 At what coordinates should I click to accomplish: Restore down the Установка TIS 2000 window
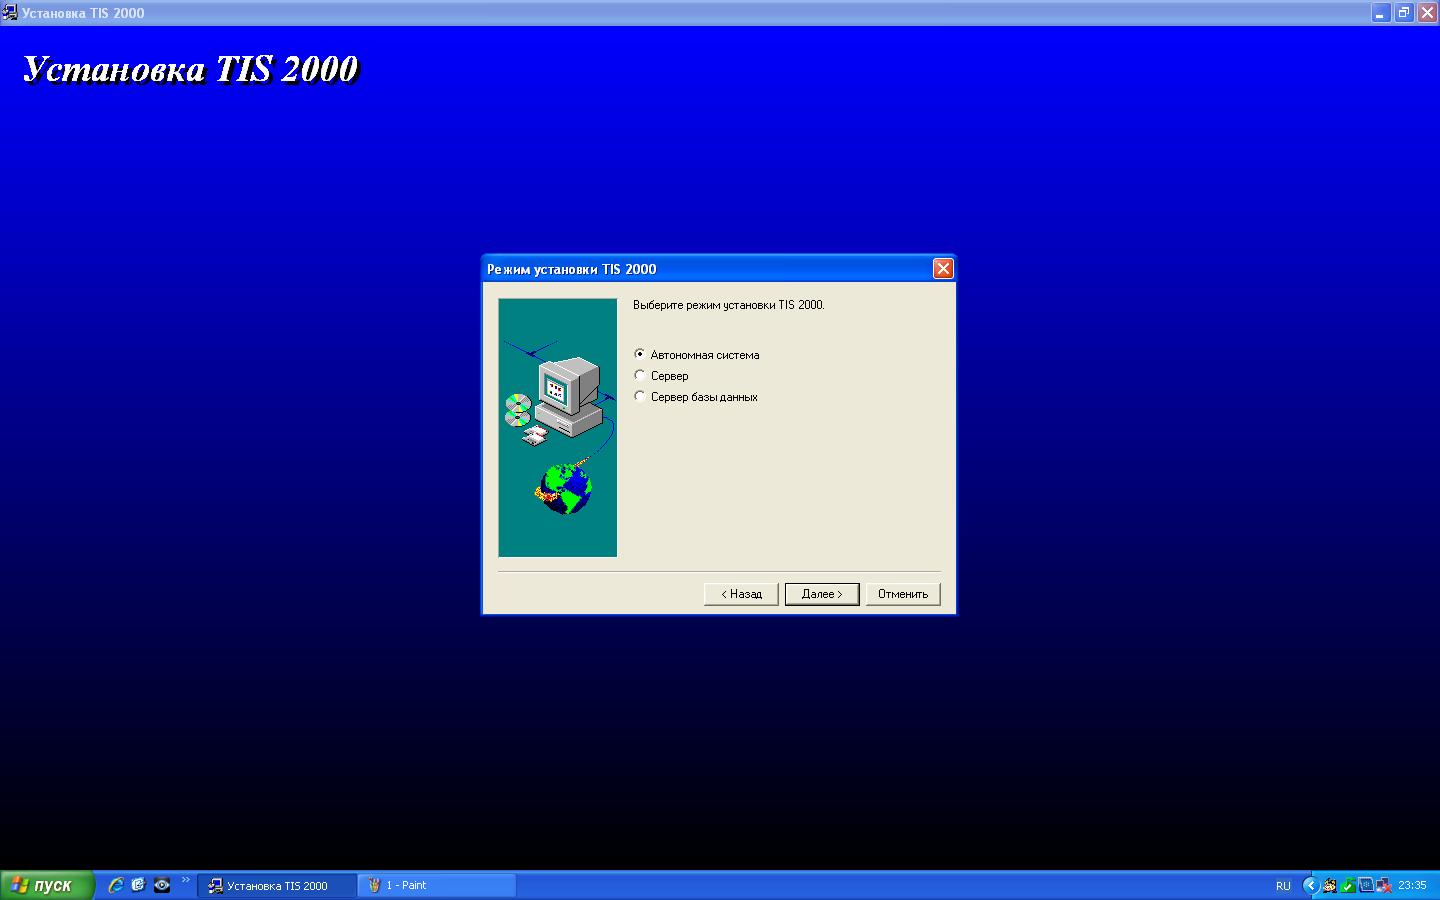click(1404, 13)
